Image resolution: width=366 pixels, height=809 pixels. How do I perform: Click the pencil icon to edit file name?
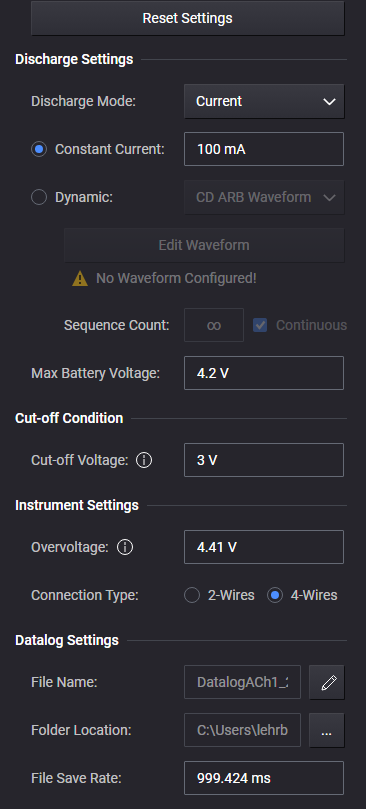click(327, 682)
